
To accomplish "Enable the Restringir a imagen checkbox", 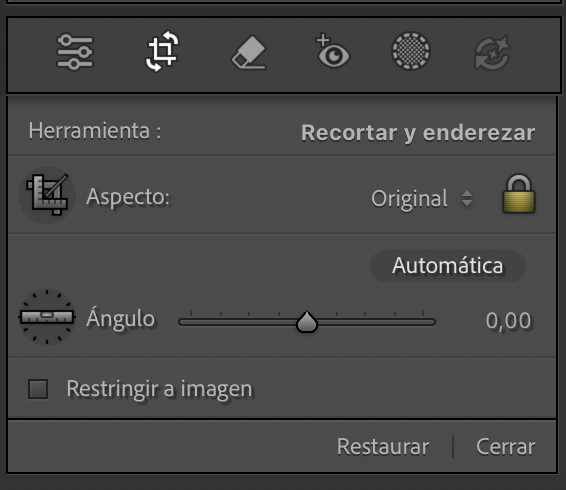I will click(x=38, y=389).
